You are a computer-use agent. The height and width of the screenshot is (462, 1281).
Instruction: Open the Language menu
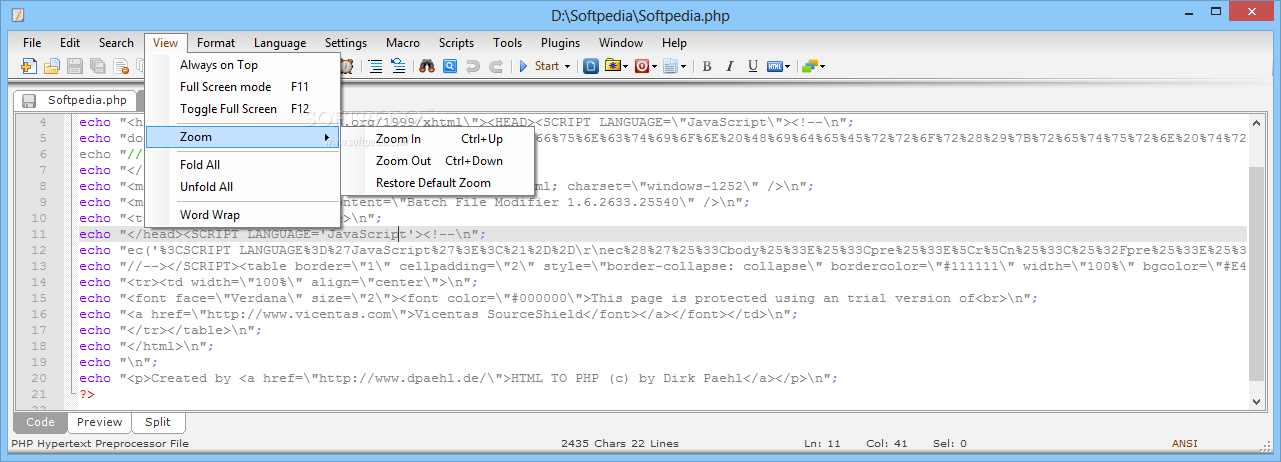[280, 43]
